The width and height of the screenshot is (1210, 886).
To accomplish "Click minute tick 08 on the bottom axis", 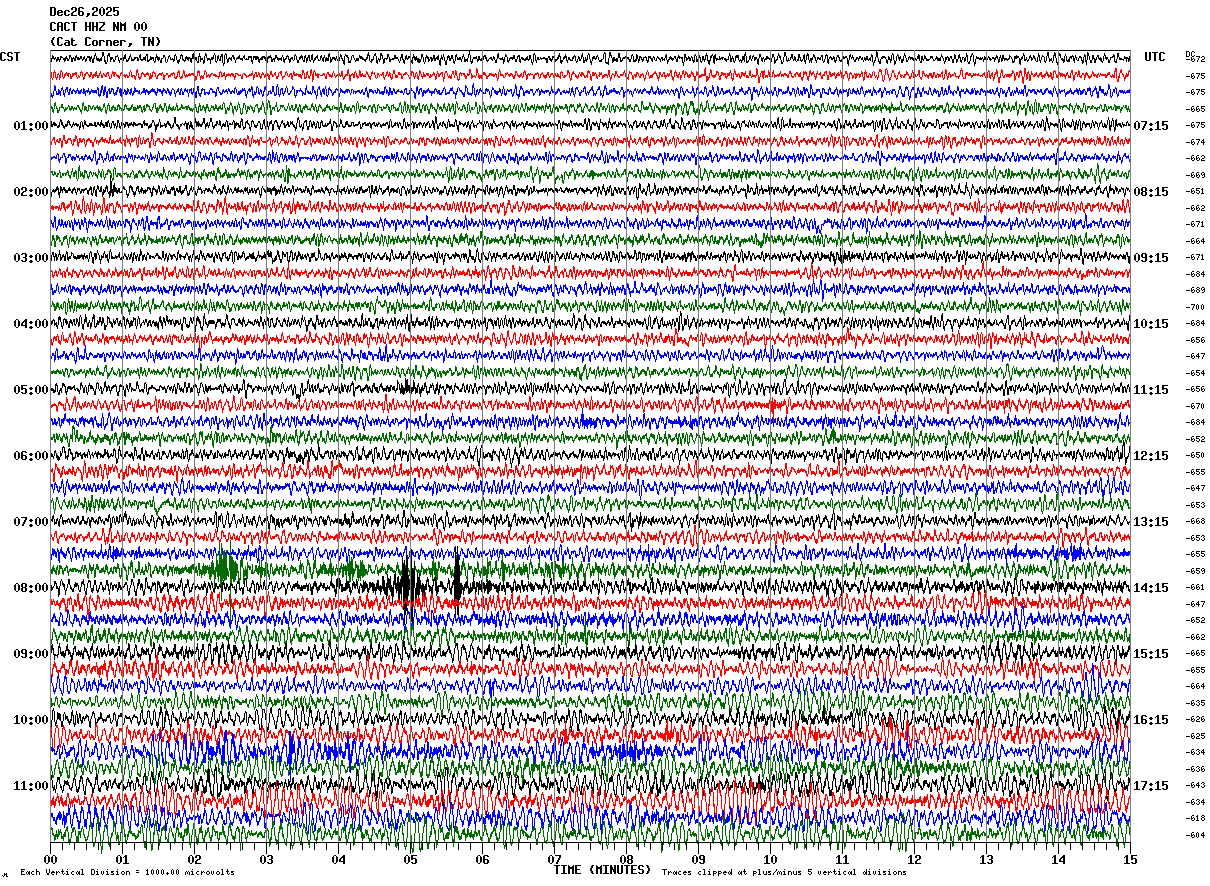I will (626, 859).
